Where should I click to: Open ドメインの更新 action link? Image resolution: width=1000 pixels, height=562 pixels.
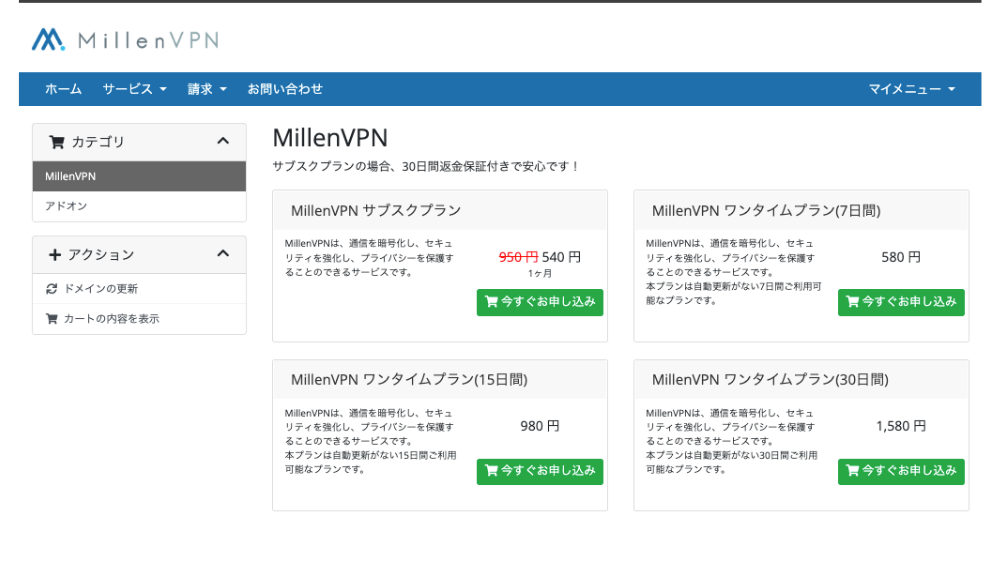tap(100, 289)
